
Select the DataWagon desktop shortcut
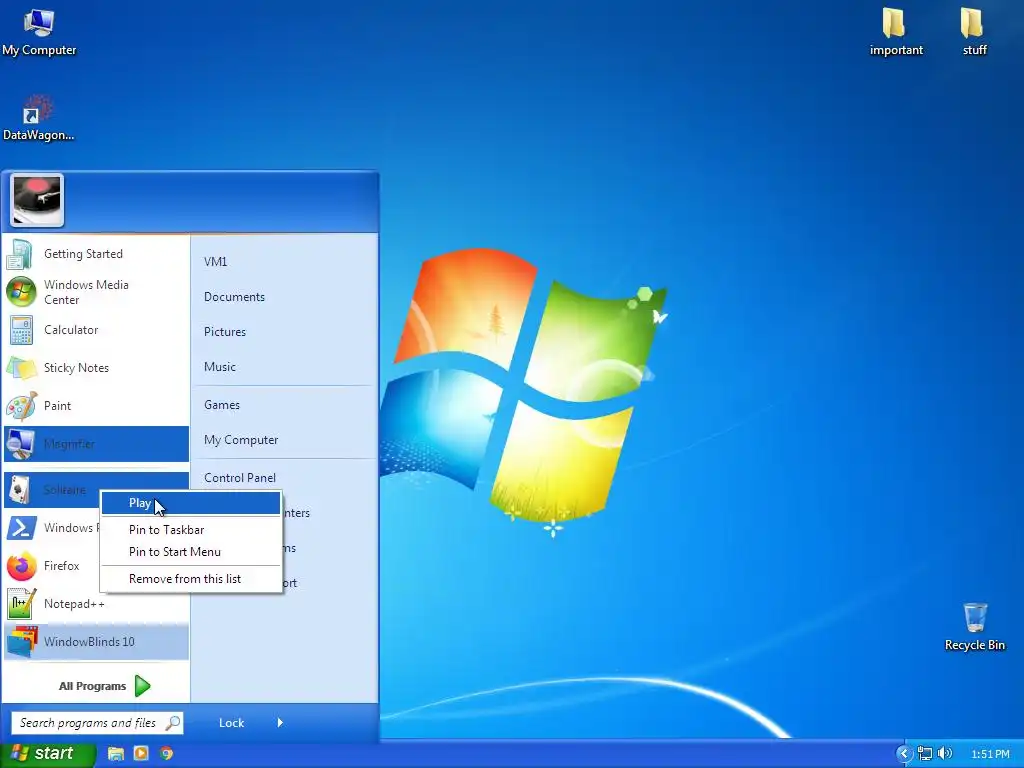(x=38, y=118)
